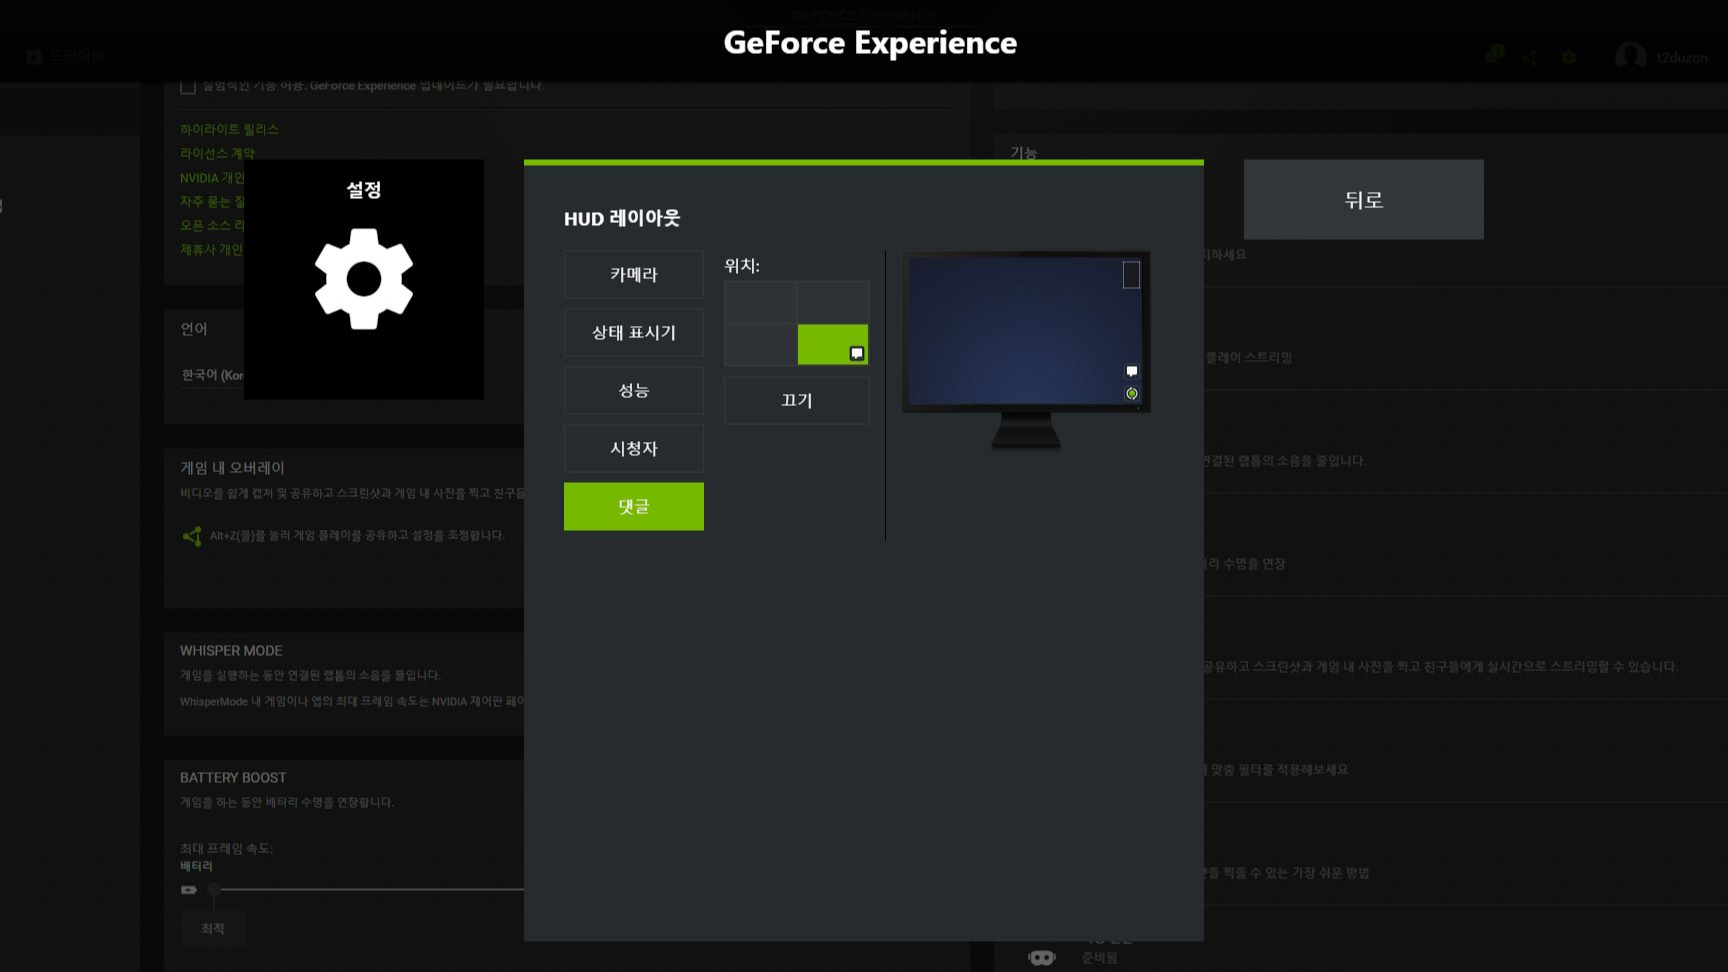The image size is (1728, 972).
Task: Click the 게임 내 오버레이 heading
Action: click(x=232, y=467)
